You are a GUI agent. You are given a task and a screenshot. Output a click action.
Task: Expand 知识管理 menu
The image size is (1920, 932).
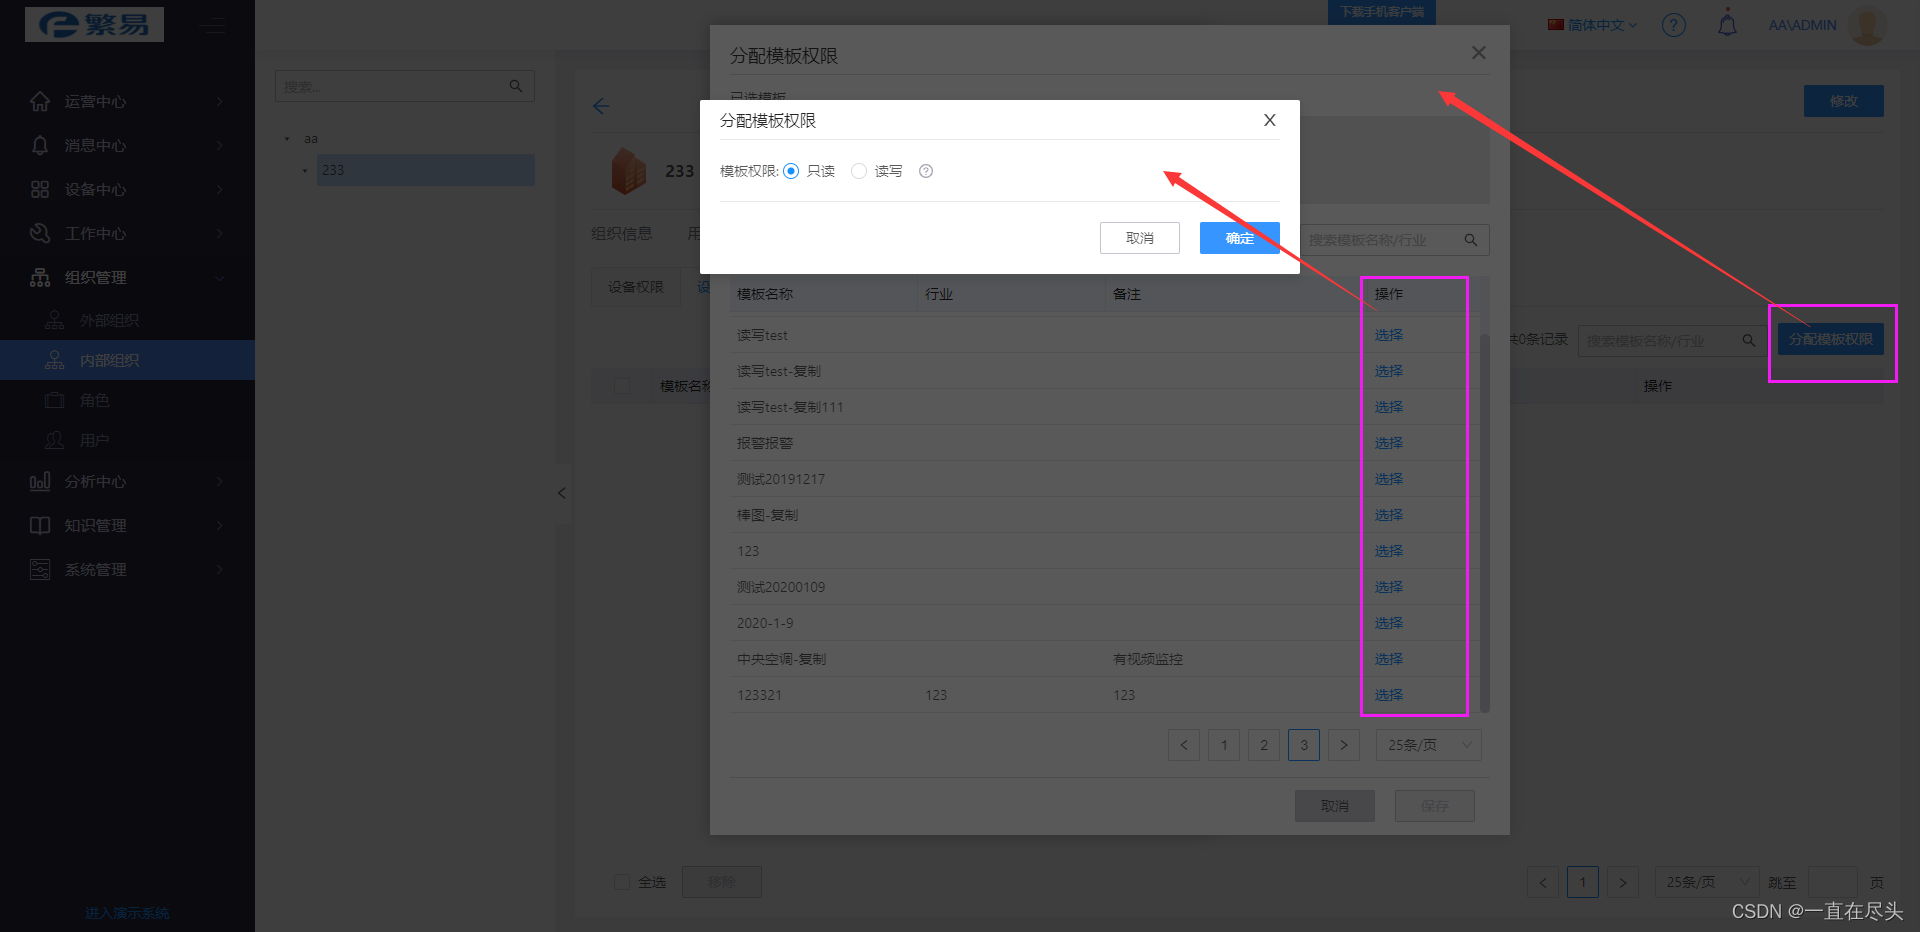pos(127,525)
